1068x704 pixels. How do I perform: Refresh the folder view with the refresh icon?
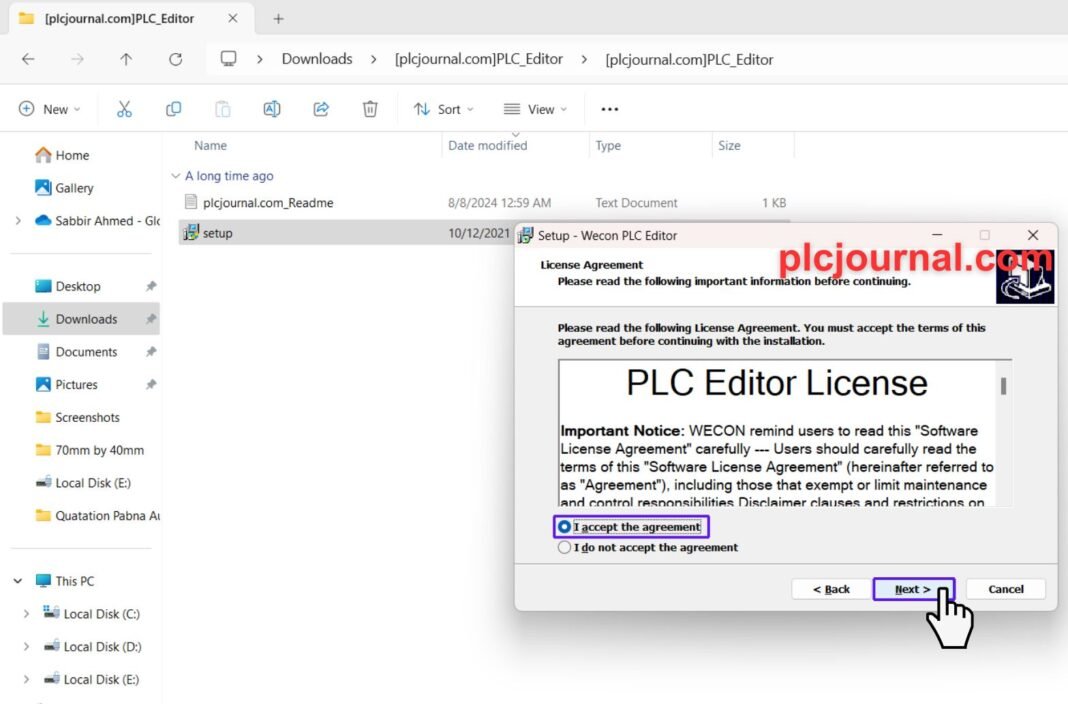[x=175, y=59]
